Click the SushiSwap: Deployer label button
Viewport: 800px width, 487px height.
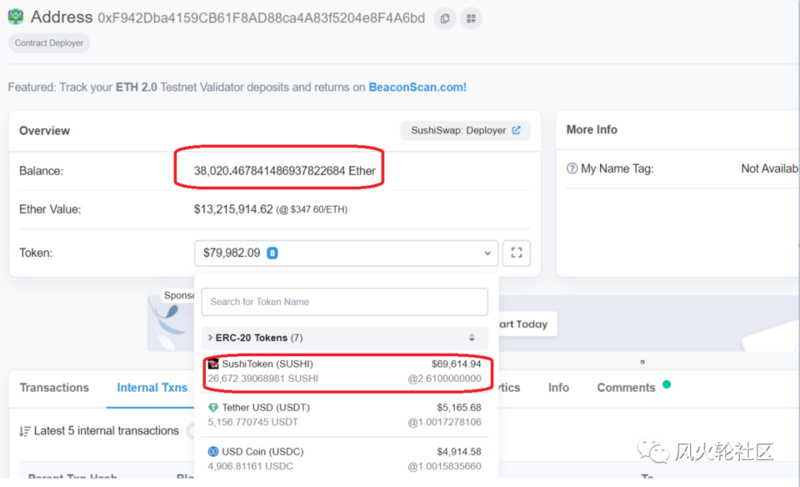(x=465, y=130)
